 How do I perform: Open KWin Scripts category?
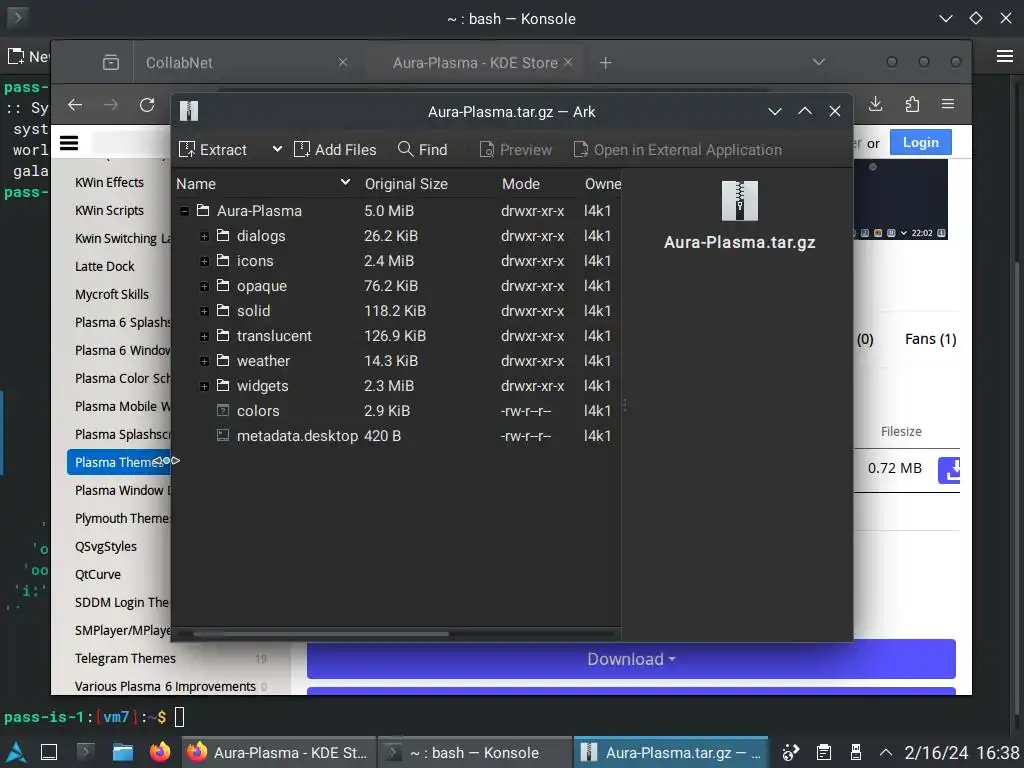point(109,210)
